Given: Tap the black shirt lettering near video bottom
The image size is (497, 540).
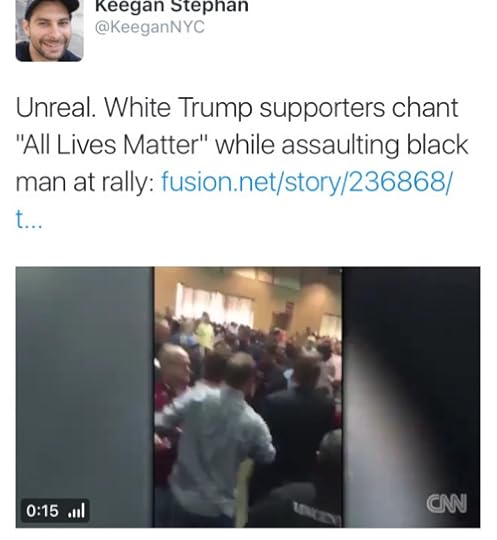Looking at the screenshot, I should tap(317, 513).
